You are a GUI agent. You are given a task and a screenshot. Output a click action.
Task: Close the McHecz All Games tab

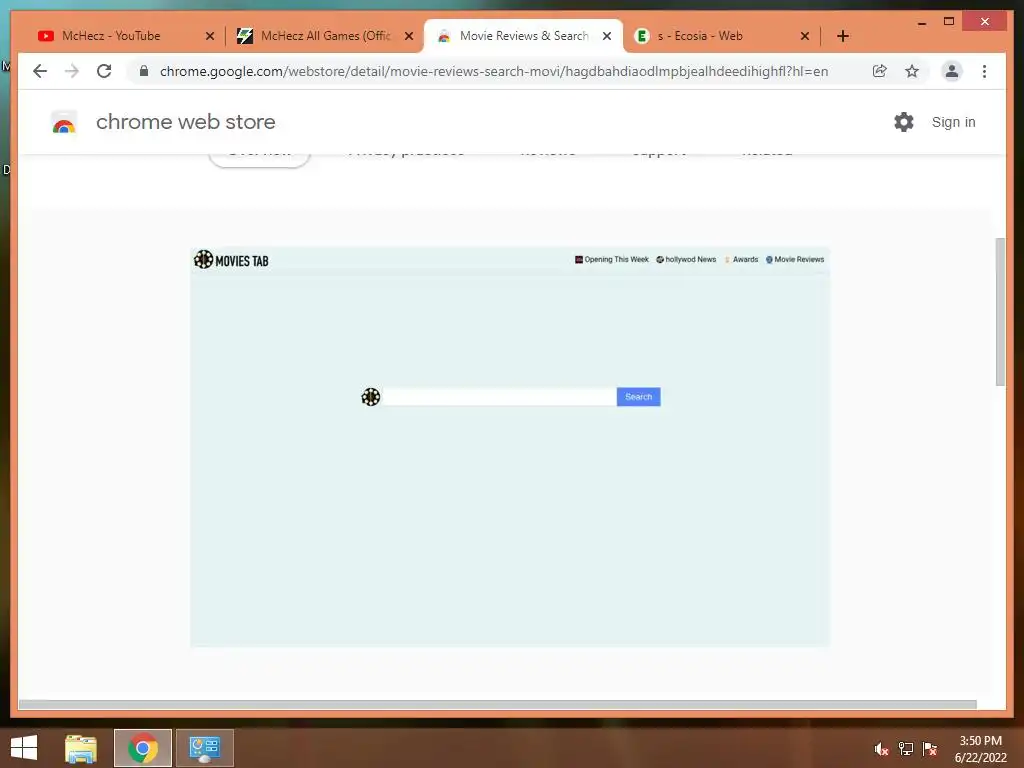pos(409,36)
